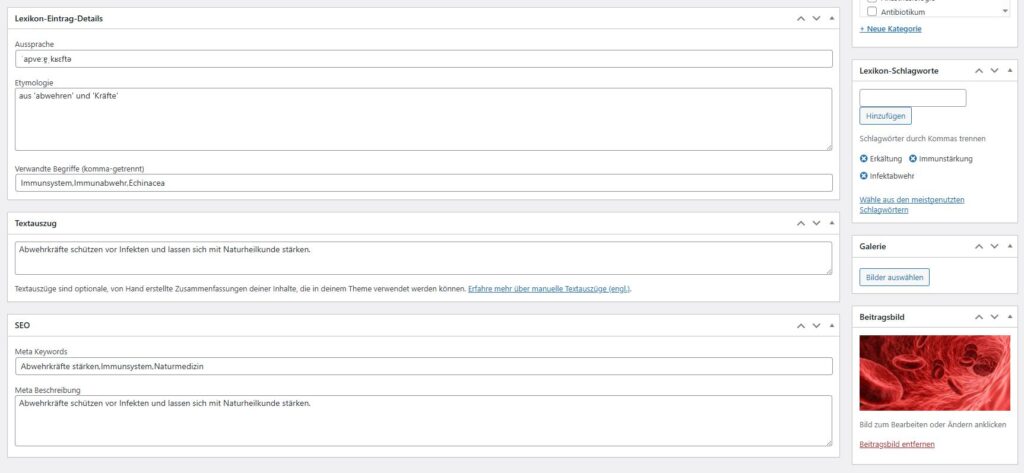Collapse the Textauszug panel

tap(832, 223)
